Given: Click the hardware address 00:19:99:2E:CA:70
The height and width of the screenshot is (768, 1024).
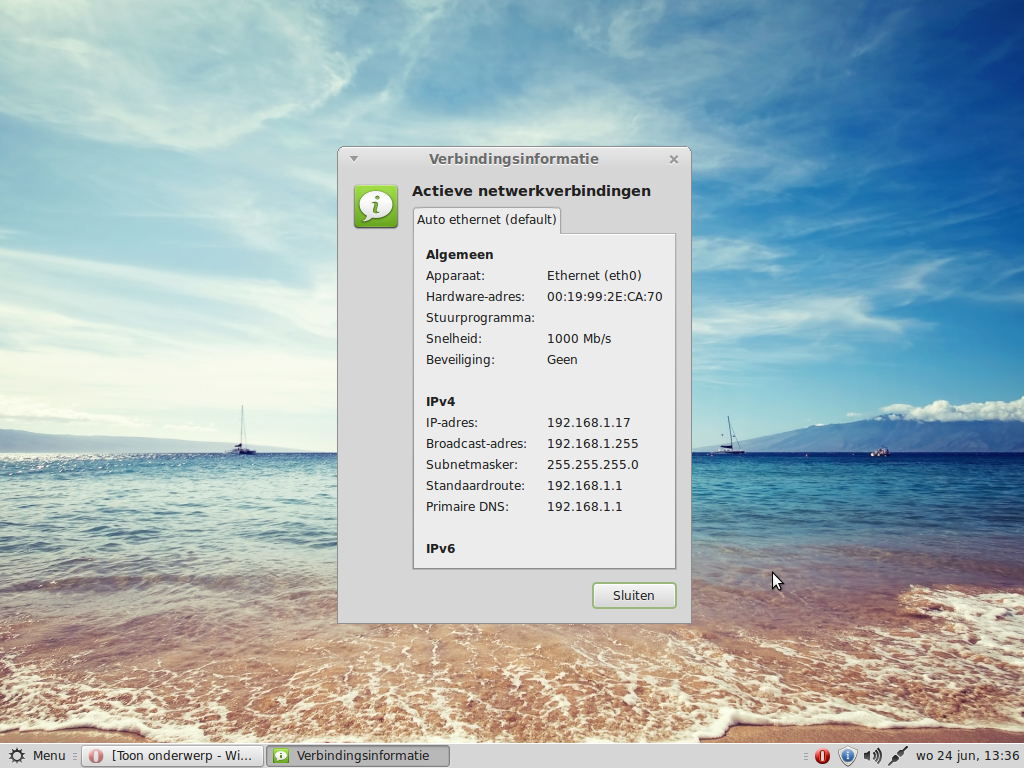Looking at the screenshot, I should [604, 297].
